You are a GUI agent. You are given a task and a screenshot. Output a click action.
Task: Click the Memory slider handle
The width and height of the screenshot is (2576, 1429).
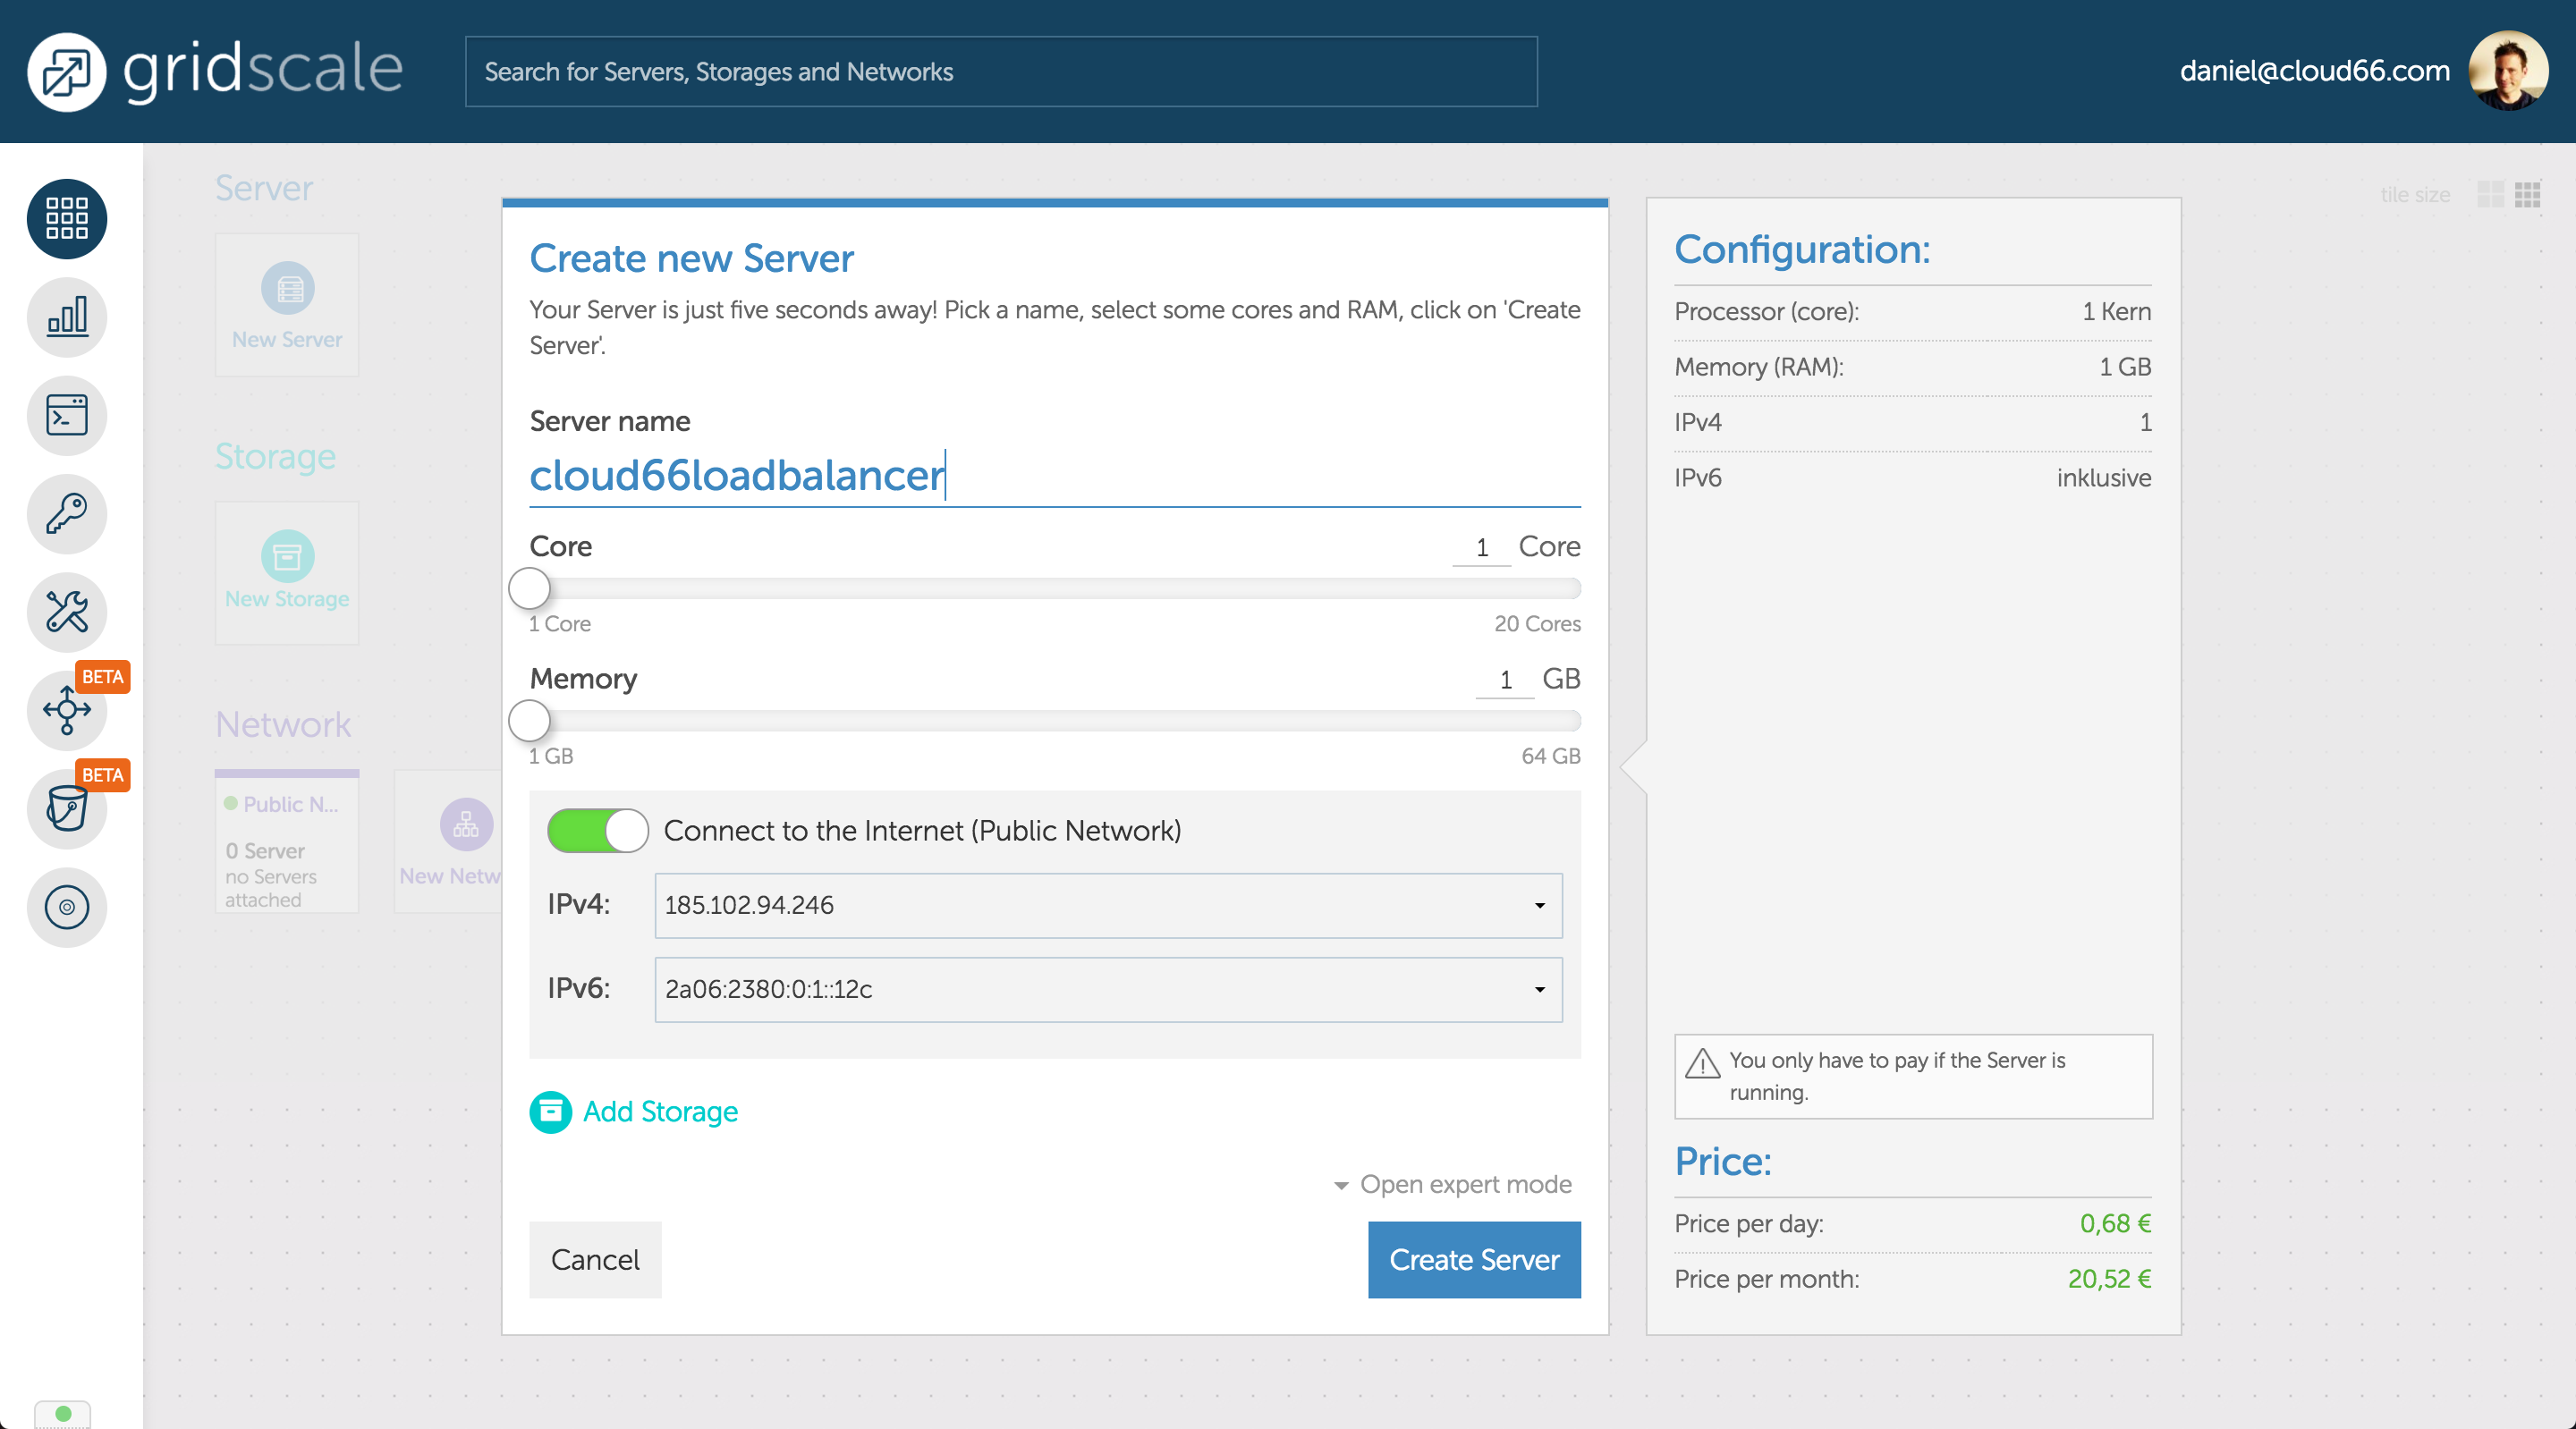pyautogui.click(x=529, y=720)
